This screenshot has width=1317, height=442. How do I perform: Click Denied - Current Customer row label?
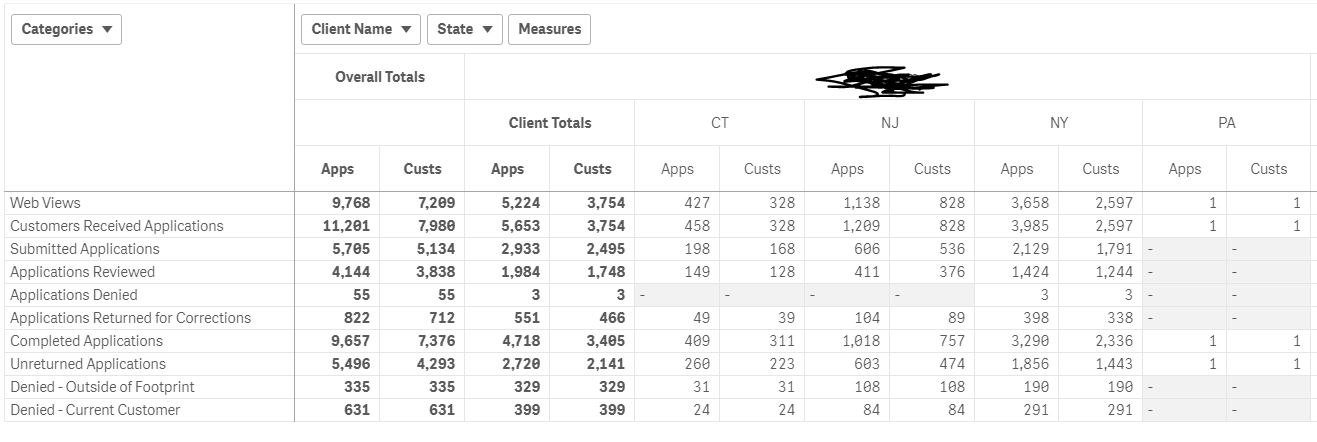(96, 410)
